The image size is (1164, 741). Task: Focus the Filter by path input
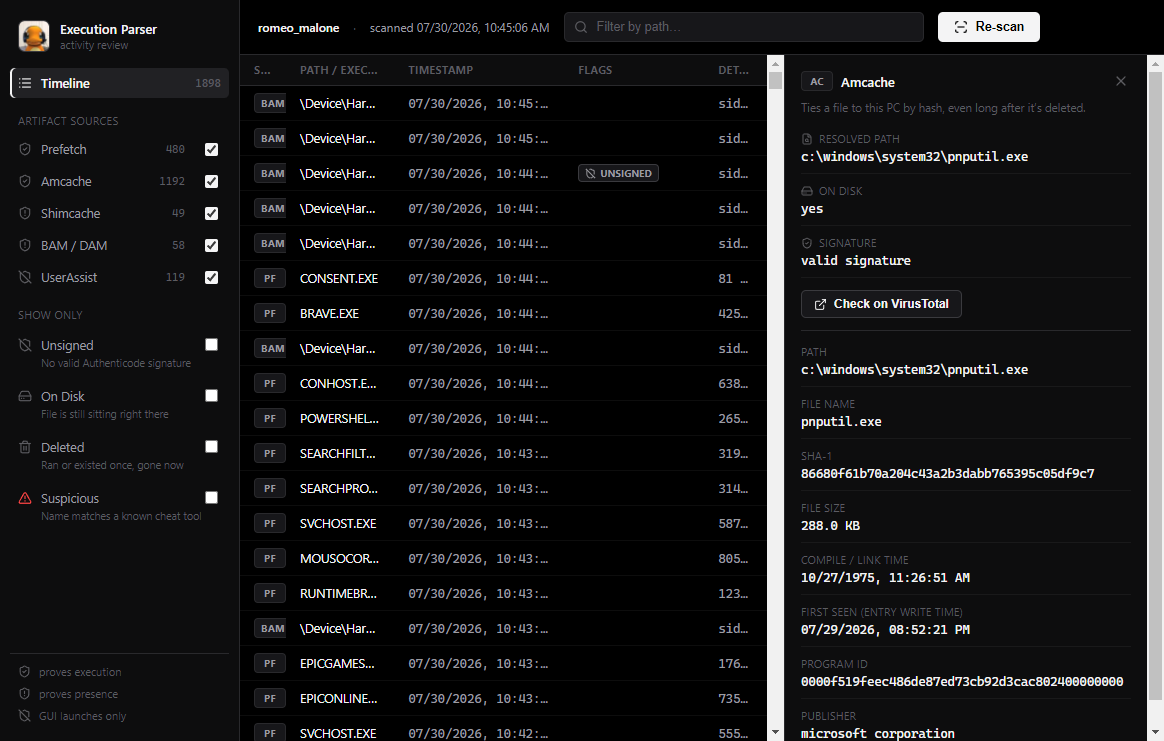pyautogui.click(x=744, y=27)
